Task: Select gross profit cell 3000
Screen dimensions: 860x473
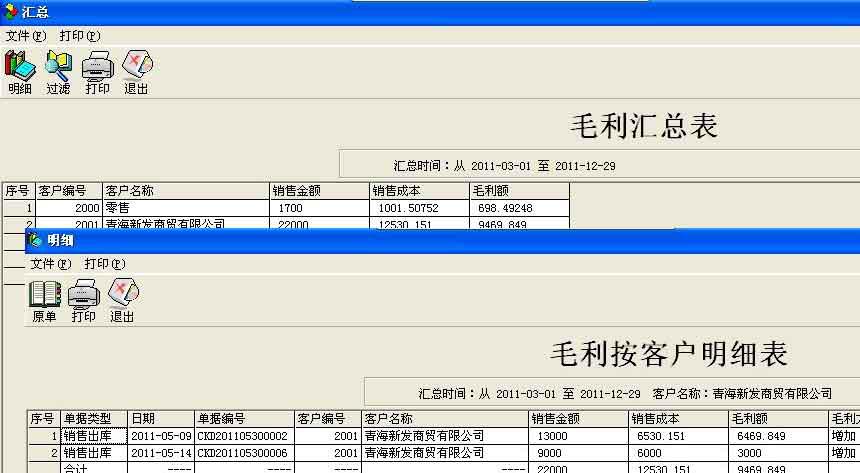Action: [x=778, y=453]
